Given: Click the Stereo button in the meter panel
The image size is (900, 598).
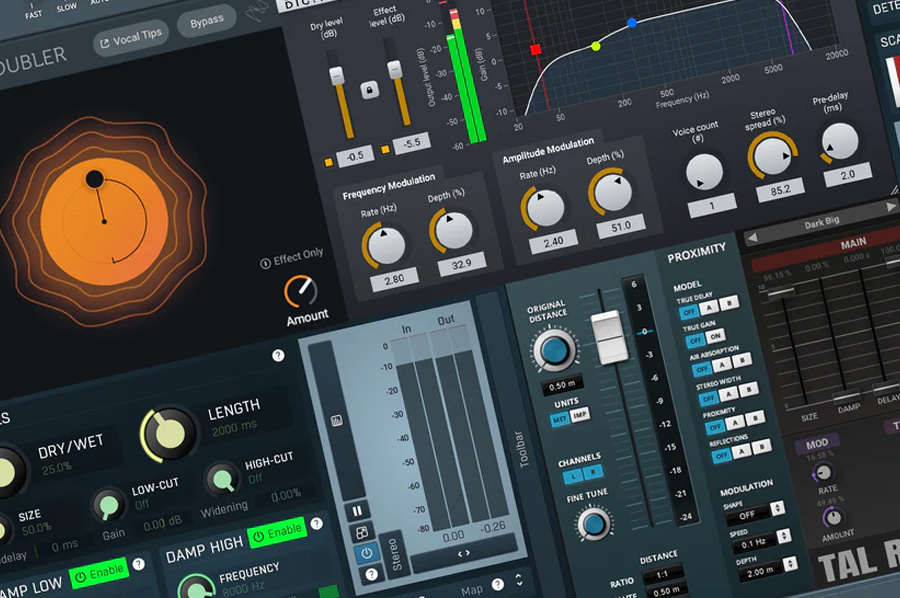Looking at the screenshot, I should (x=395, y=553).
